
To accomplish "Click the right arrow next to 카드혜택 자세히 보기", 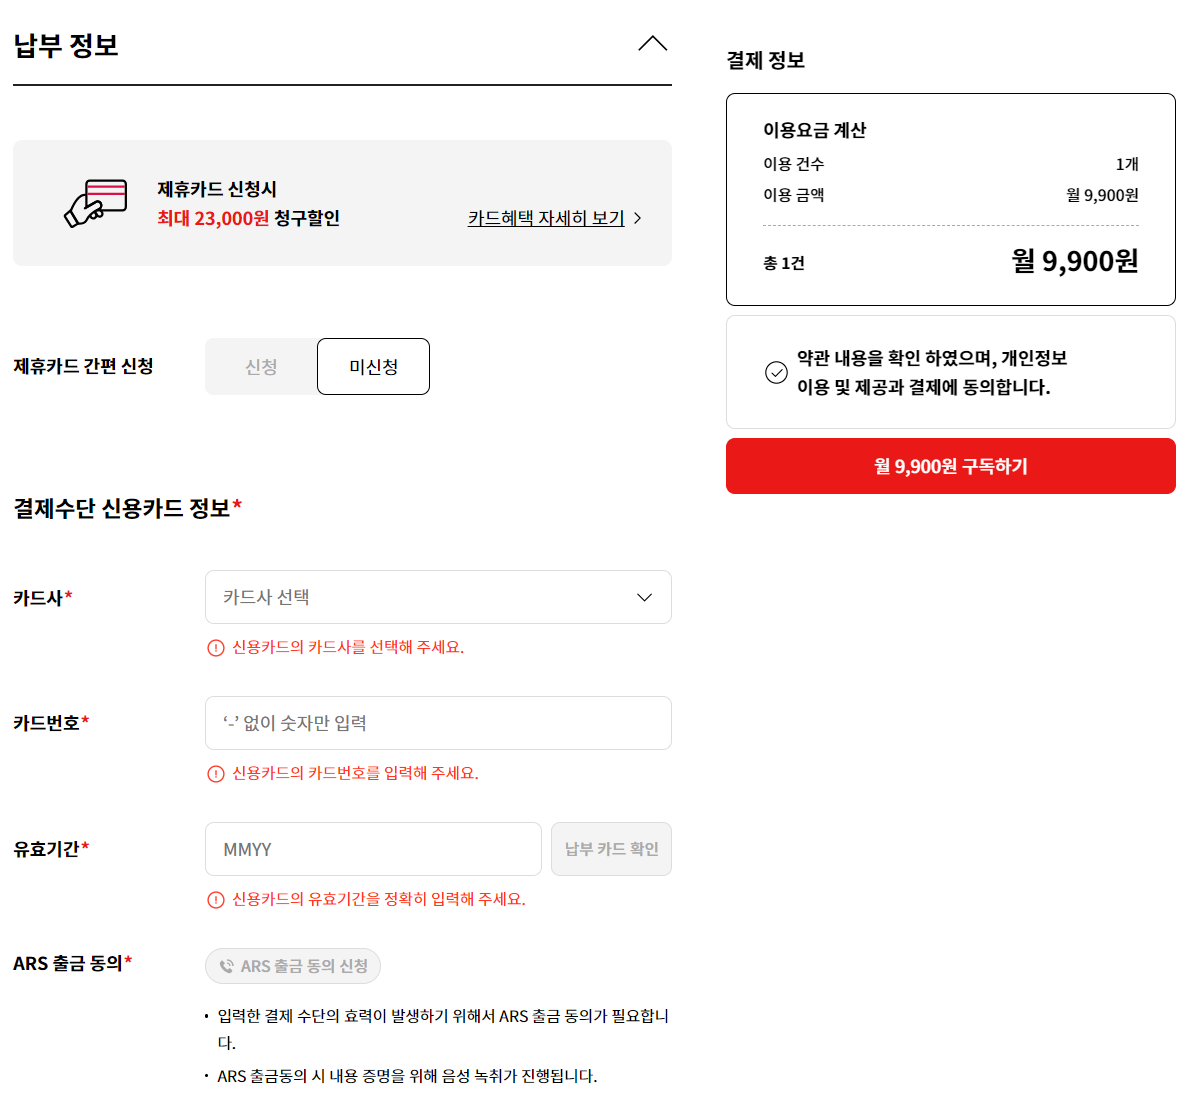I will 637,218.
